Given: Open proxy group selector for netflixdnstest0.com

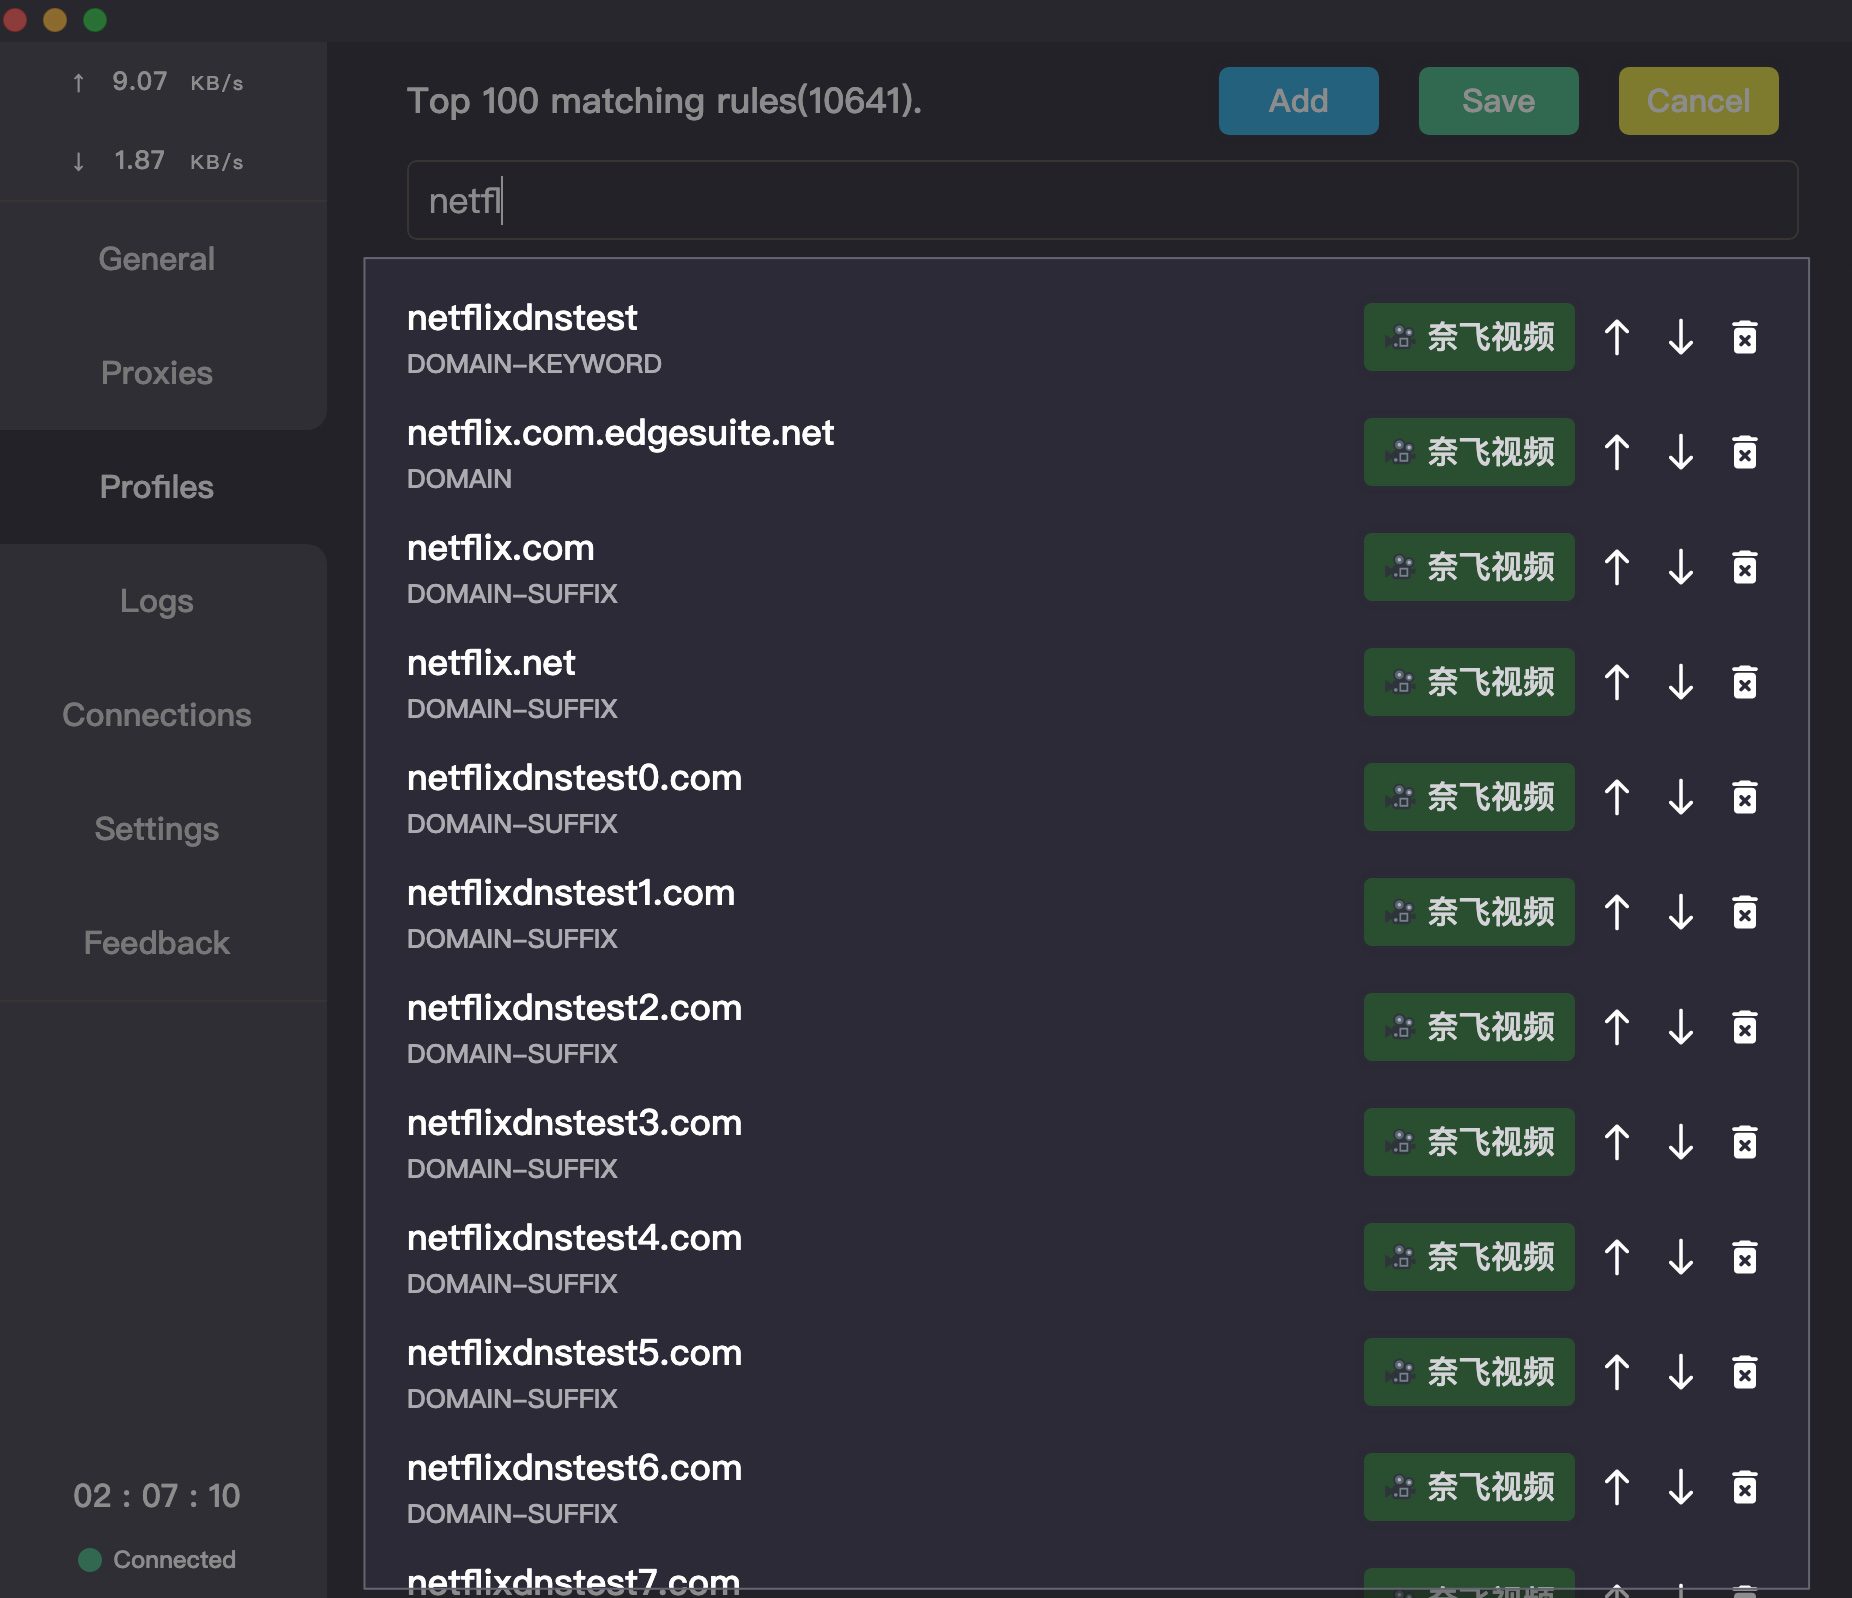Looking at the screenshot, I should pos(1469,798).
